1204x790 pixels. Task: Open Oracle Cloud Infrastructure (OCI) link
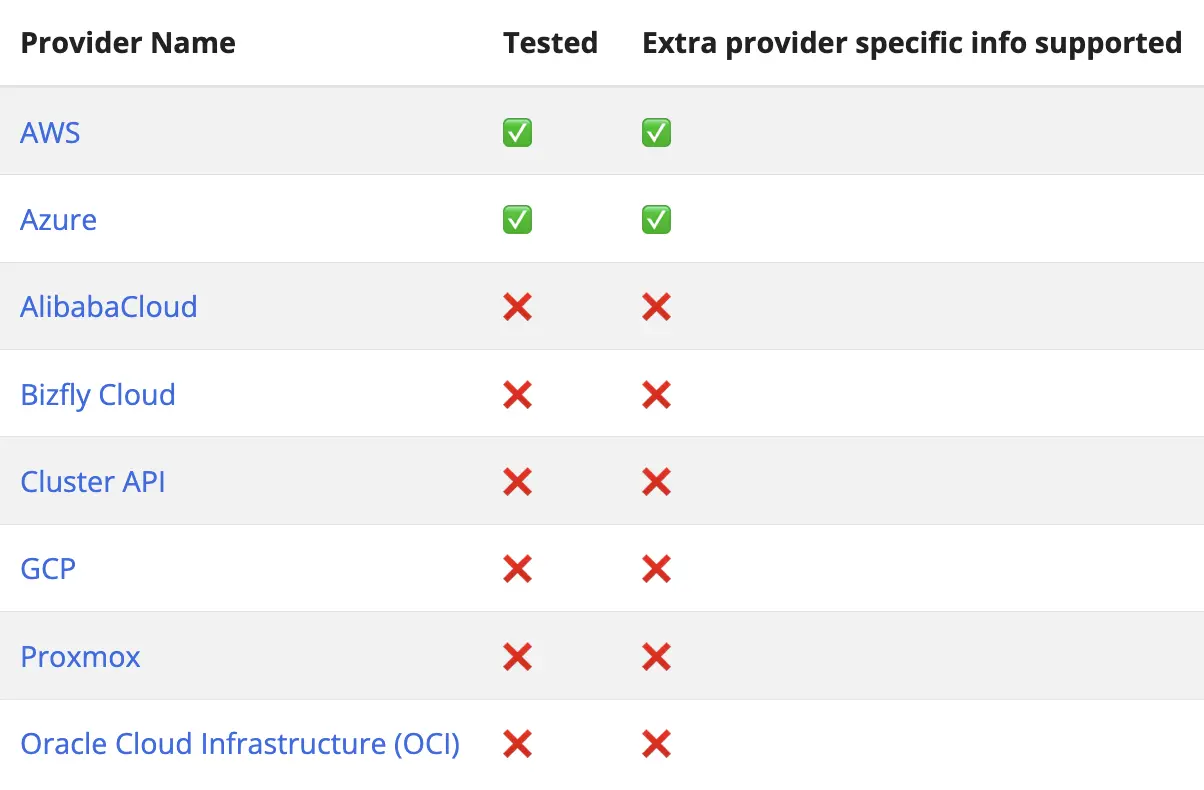(240, 744)
